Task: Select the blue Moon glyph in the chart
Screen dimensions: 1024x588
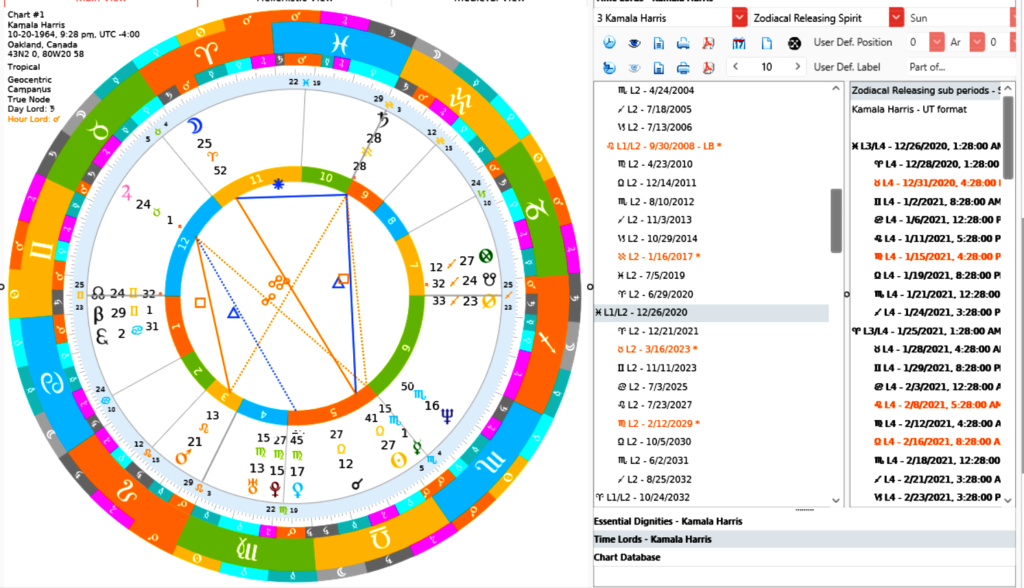Action: pyautogui.click(x=195, y=126)
